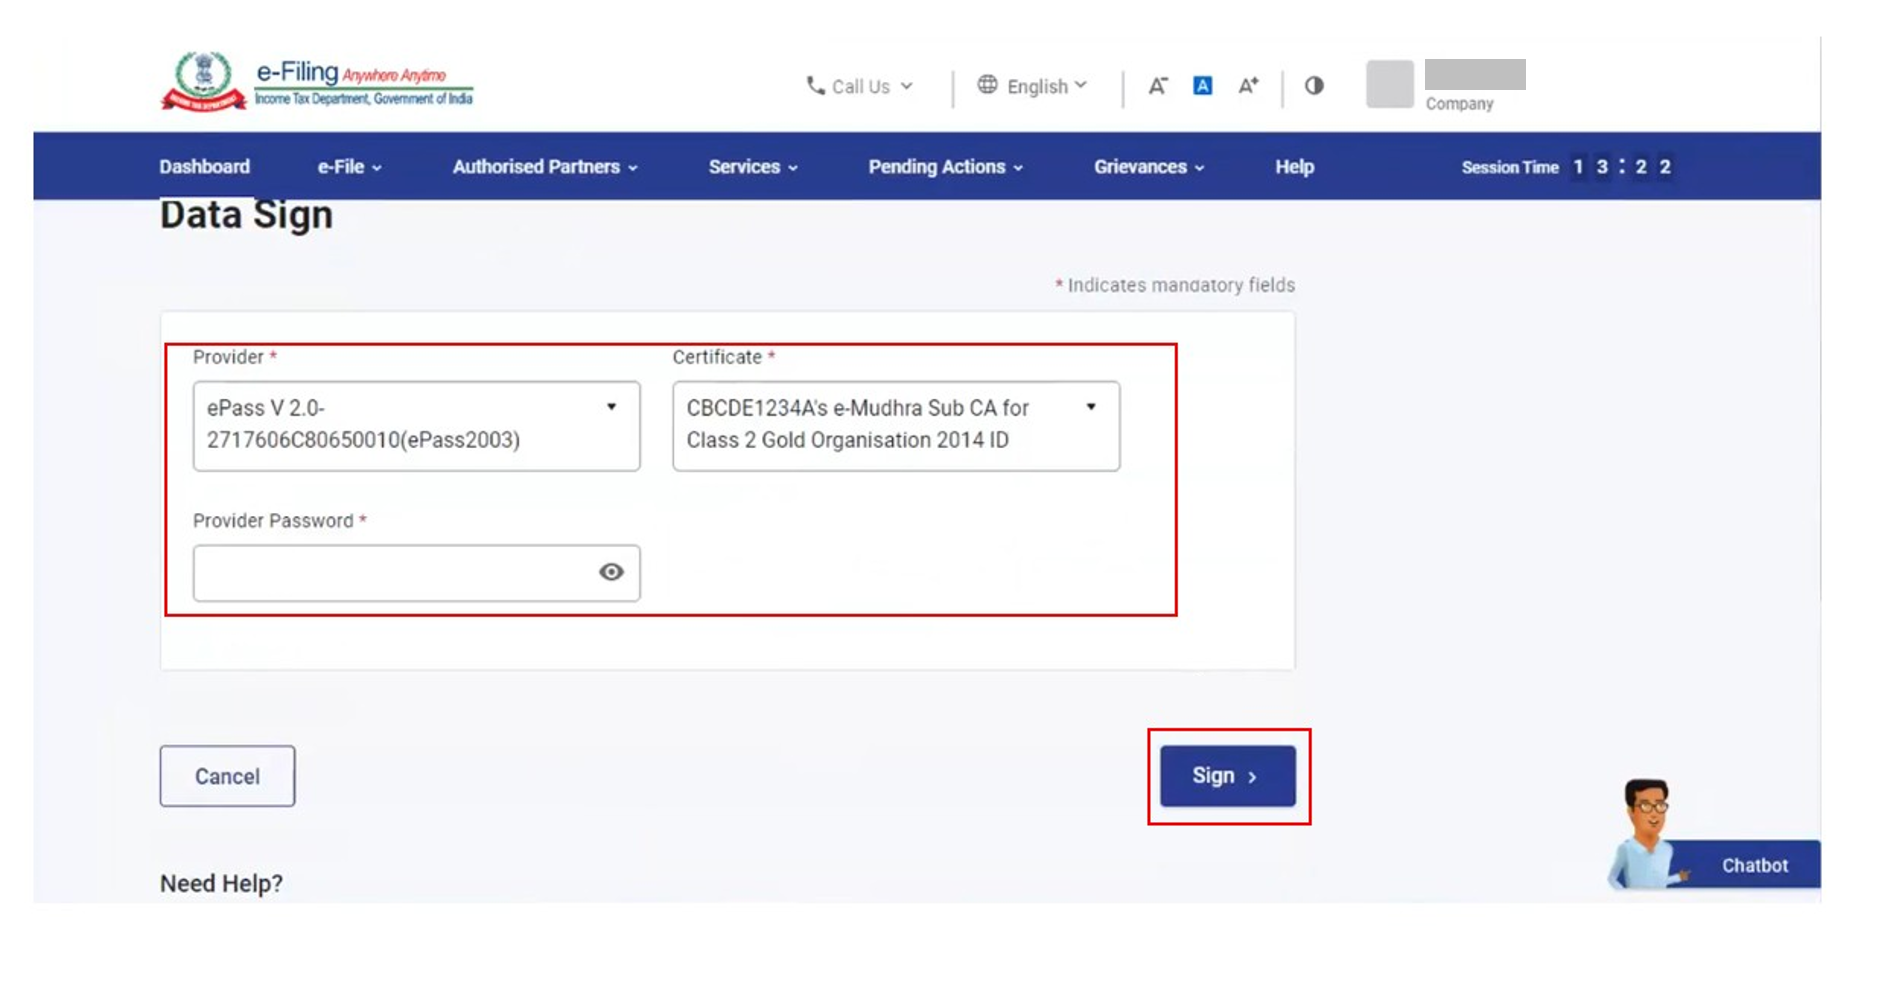Click the phone Call Us icon

pos(815,86)
